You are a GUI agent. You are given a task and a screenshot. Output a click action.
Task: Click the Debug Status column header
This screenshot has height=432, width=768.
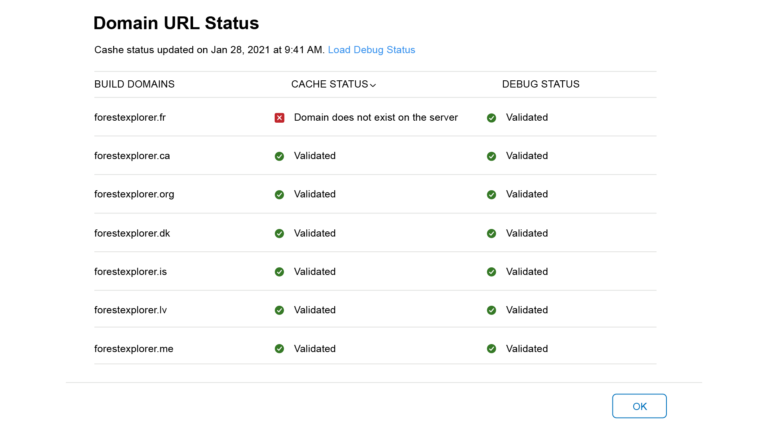(x=541, y=84)
